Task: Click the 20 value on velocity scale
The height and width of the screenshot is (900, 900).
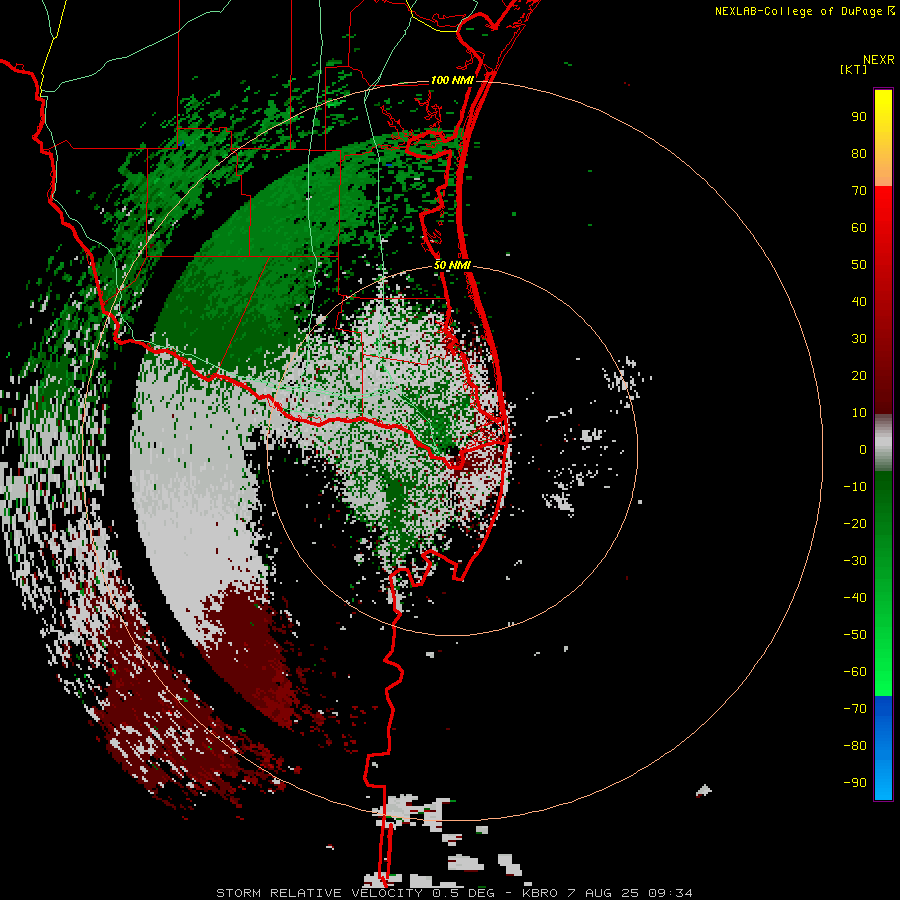Action: point(859,376)
